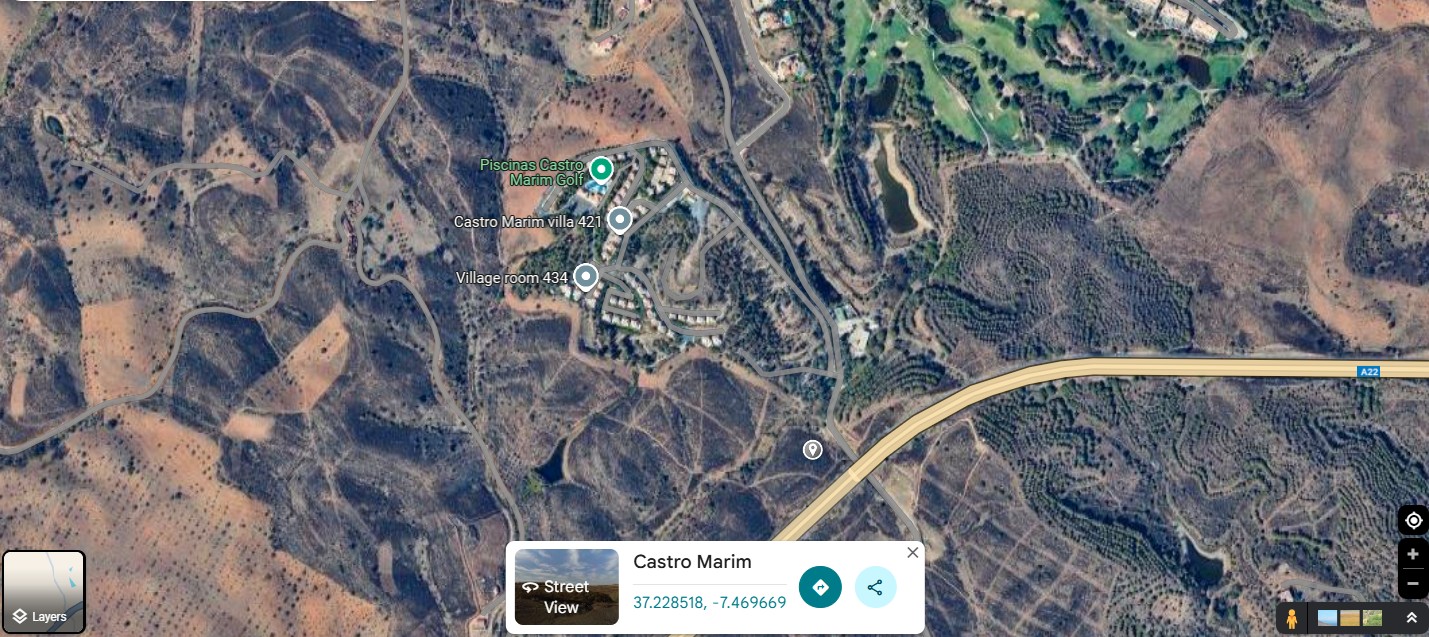Click the coordinates 37.228518, -7.469669 link
This screenshot has width=1429, height=637.
(709, 602)
